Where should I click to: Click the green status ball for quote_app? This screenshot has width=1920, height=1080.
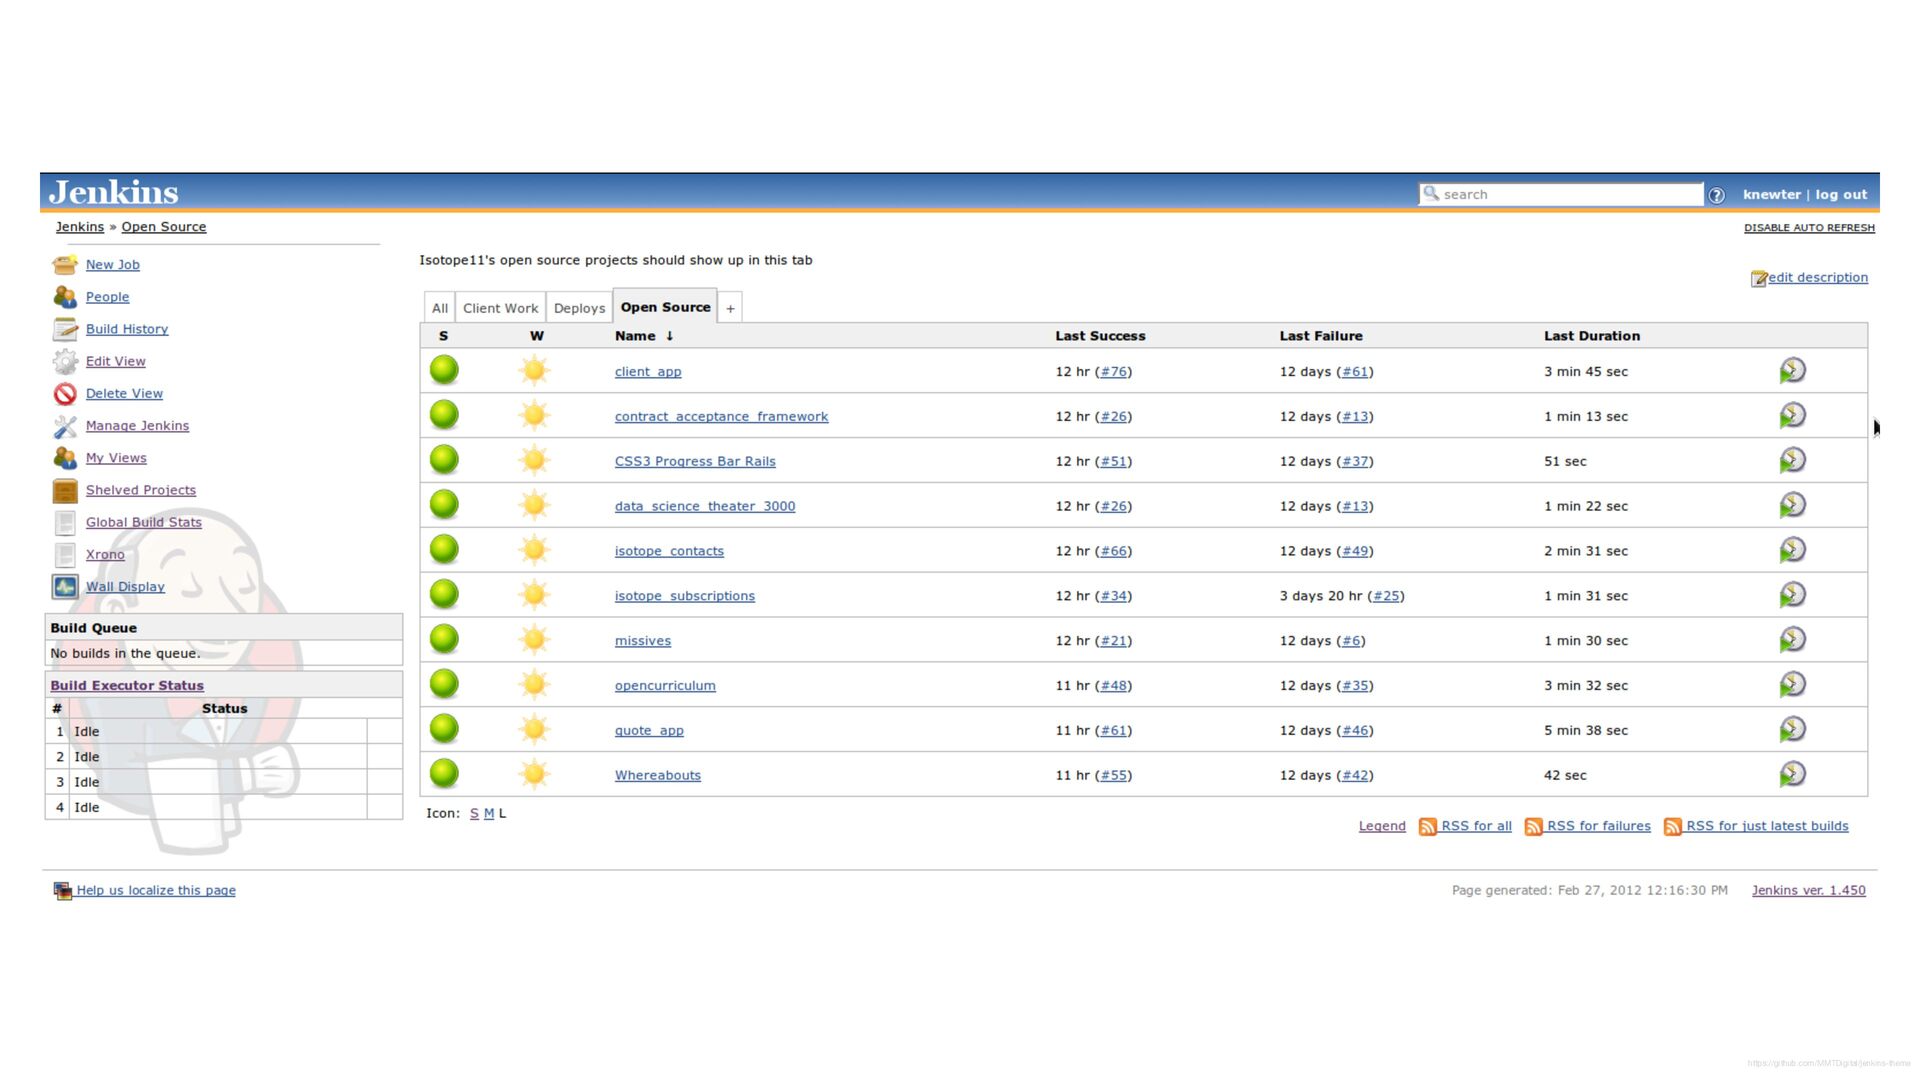click(444, 730)
